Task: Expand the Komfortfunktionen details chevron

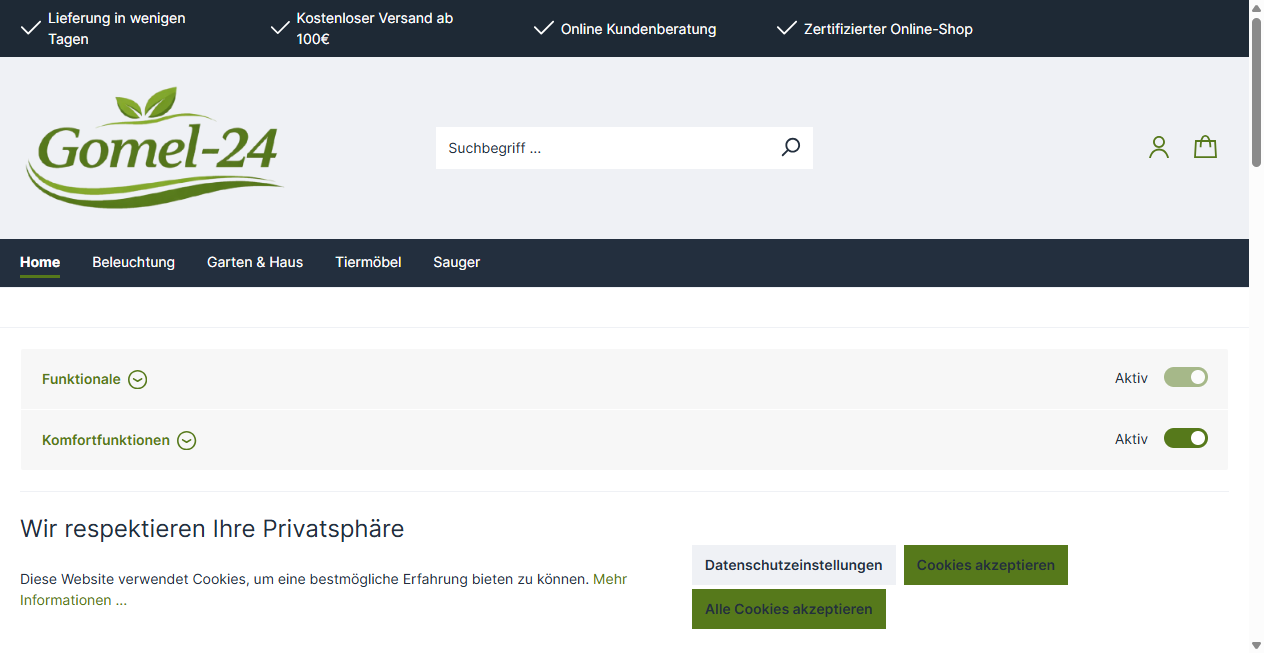Action: coord(187,440)
